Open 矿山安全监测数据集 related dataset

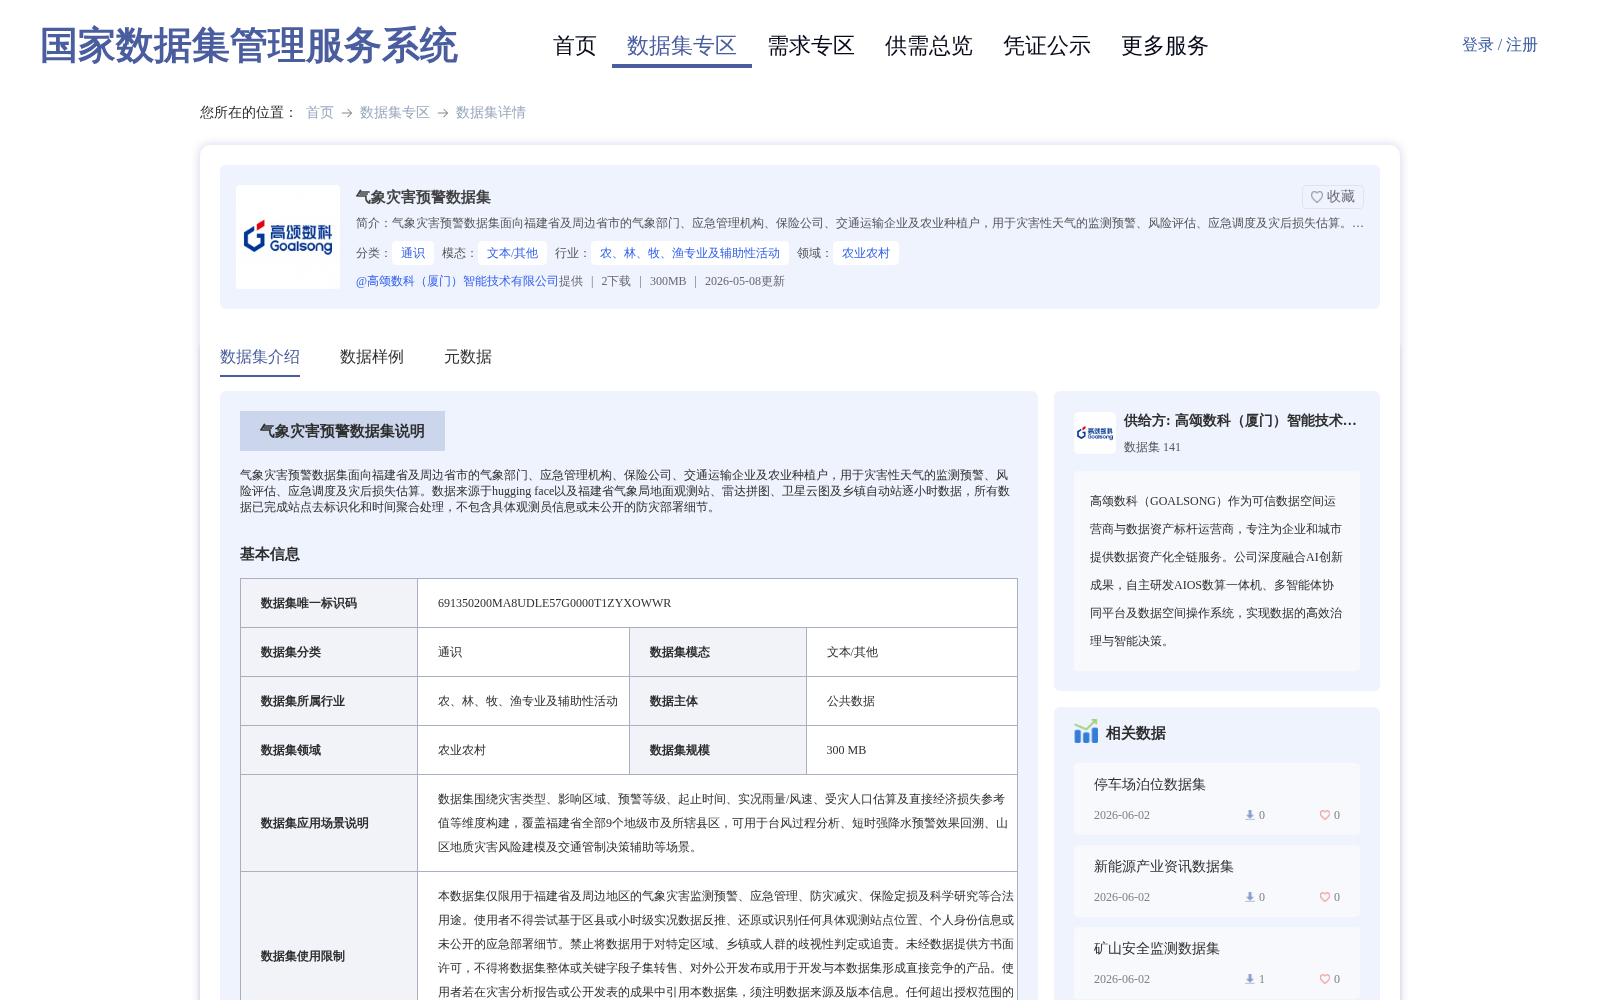coord(1157,949)
